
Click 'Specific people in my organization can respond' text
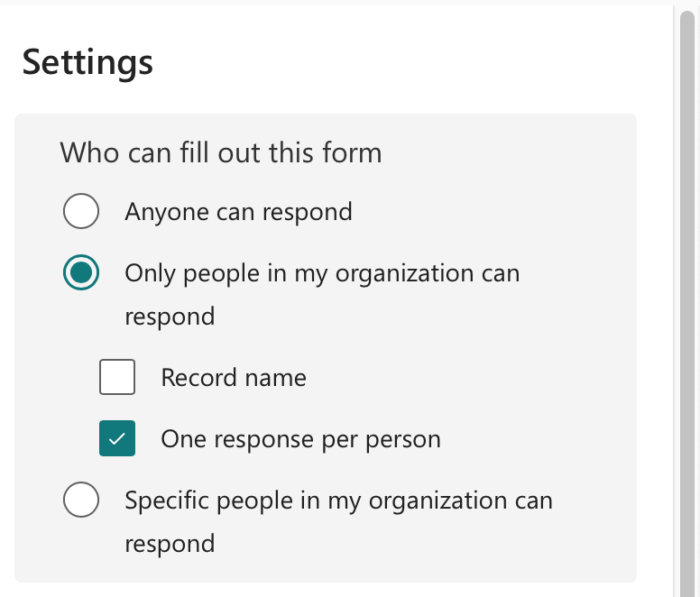(338, 500)
